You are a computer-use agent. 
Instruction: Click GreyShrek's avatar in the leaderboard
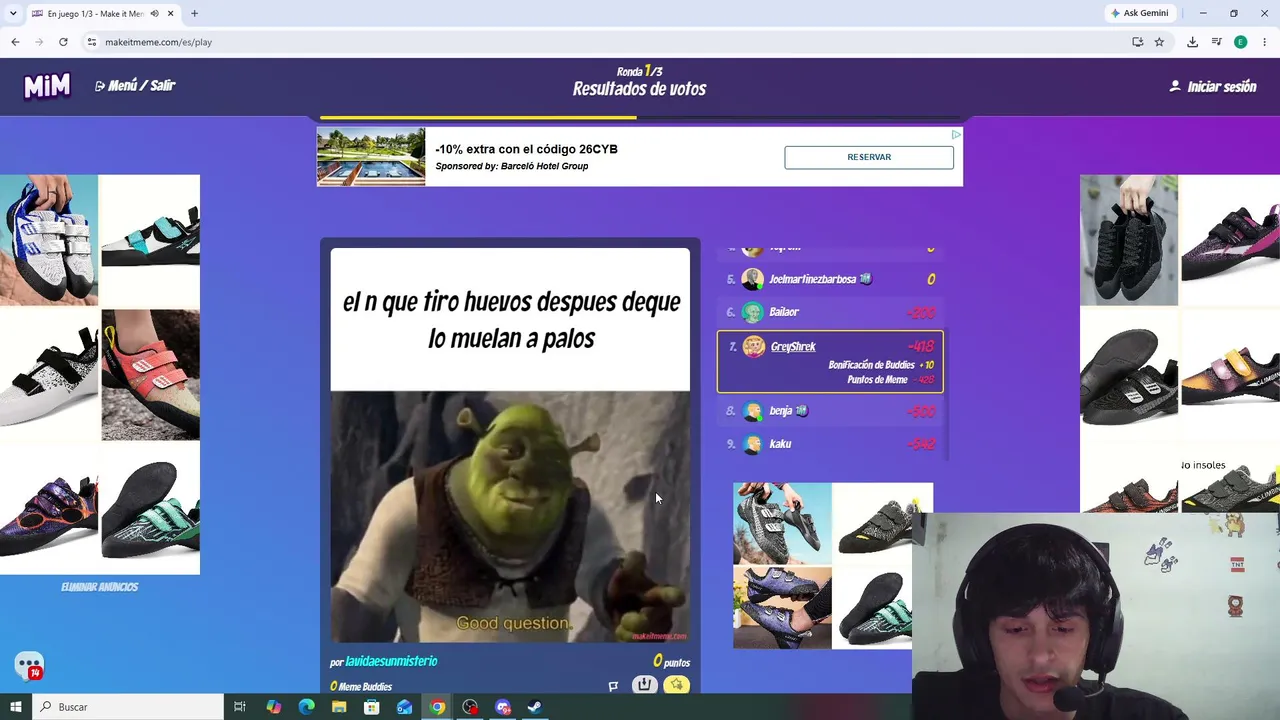click(753, 347)
